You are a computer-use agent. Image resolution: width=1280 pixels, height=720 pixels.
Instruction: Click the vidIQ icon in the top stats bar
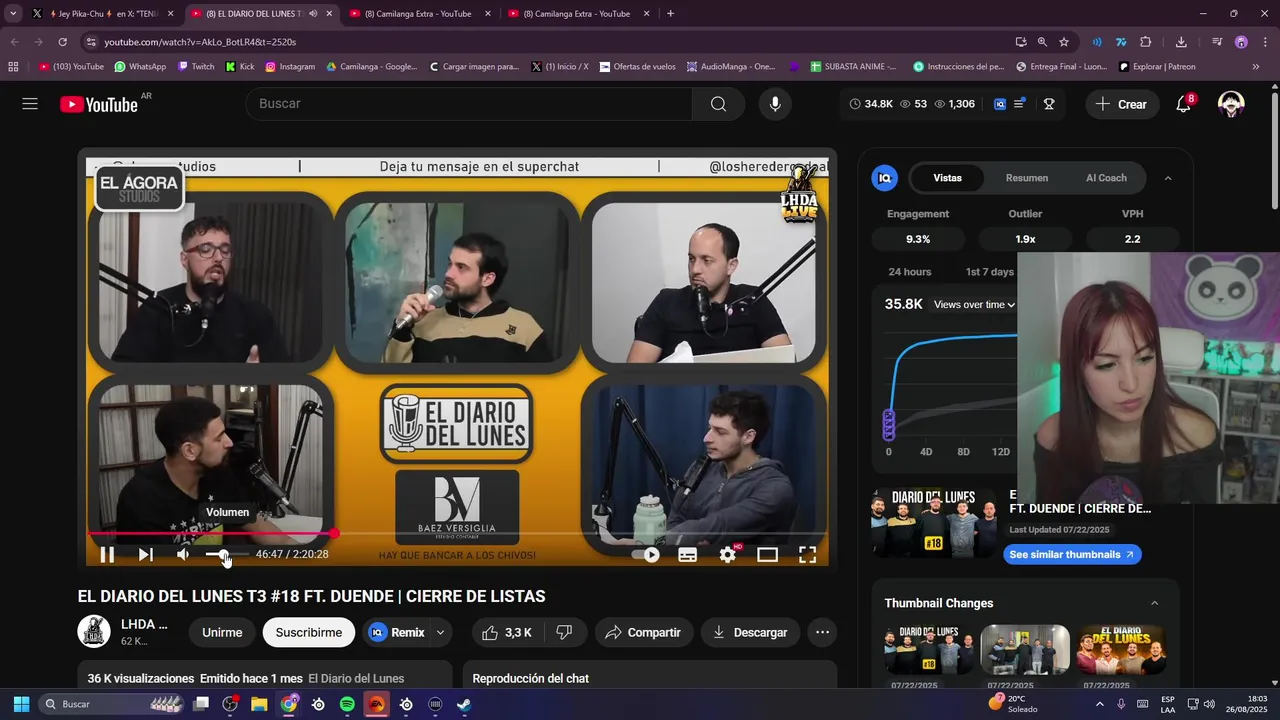999,104
